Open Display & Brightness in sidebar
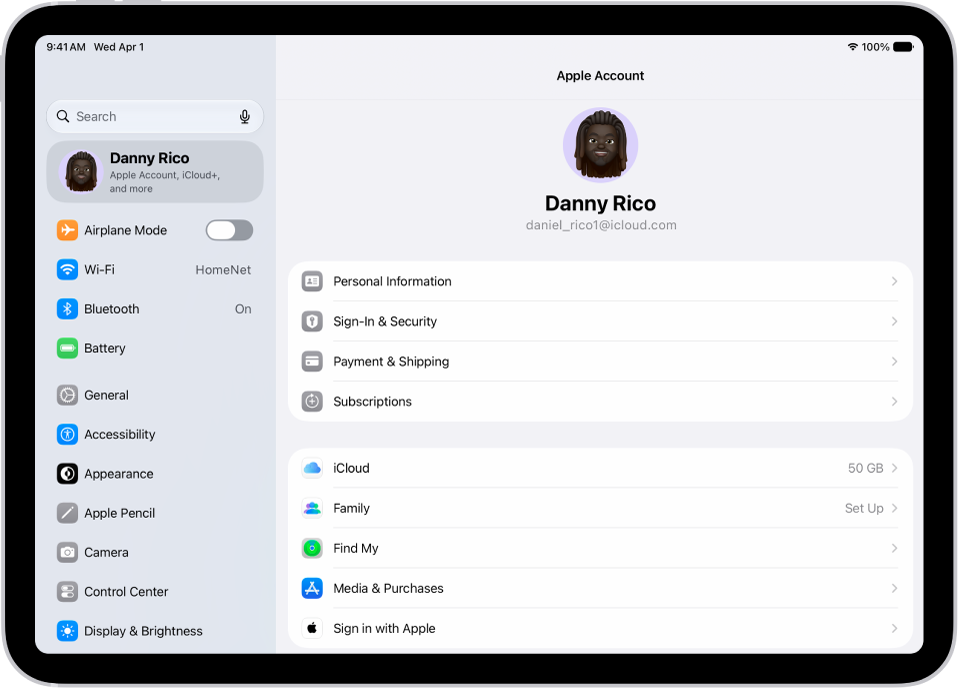This screenshot has height=690, width=960. pyautogui.click(x=155, y=631)
